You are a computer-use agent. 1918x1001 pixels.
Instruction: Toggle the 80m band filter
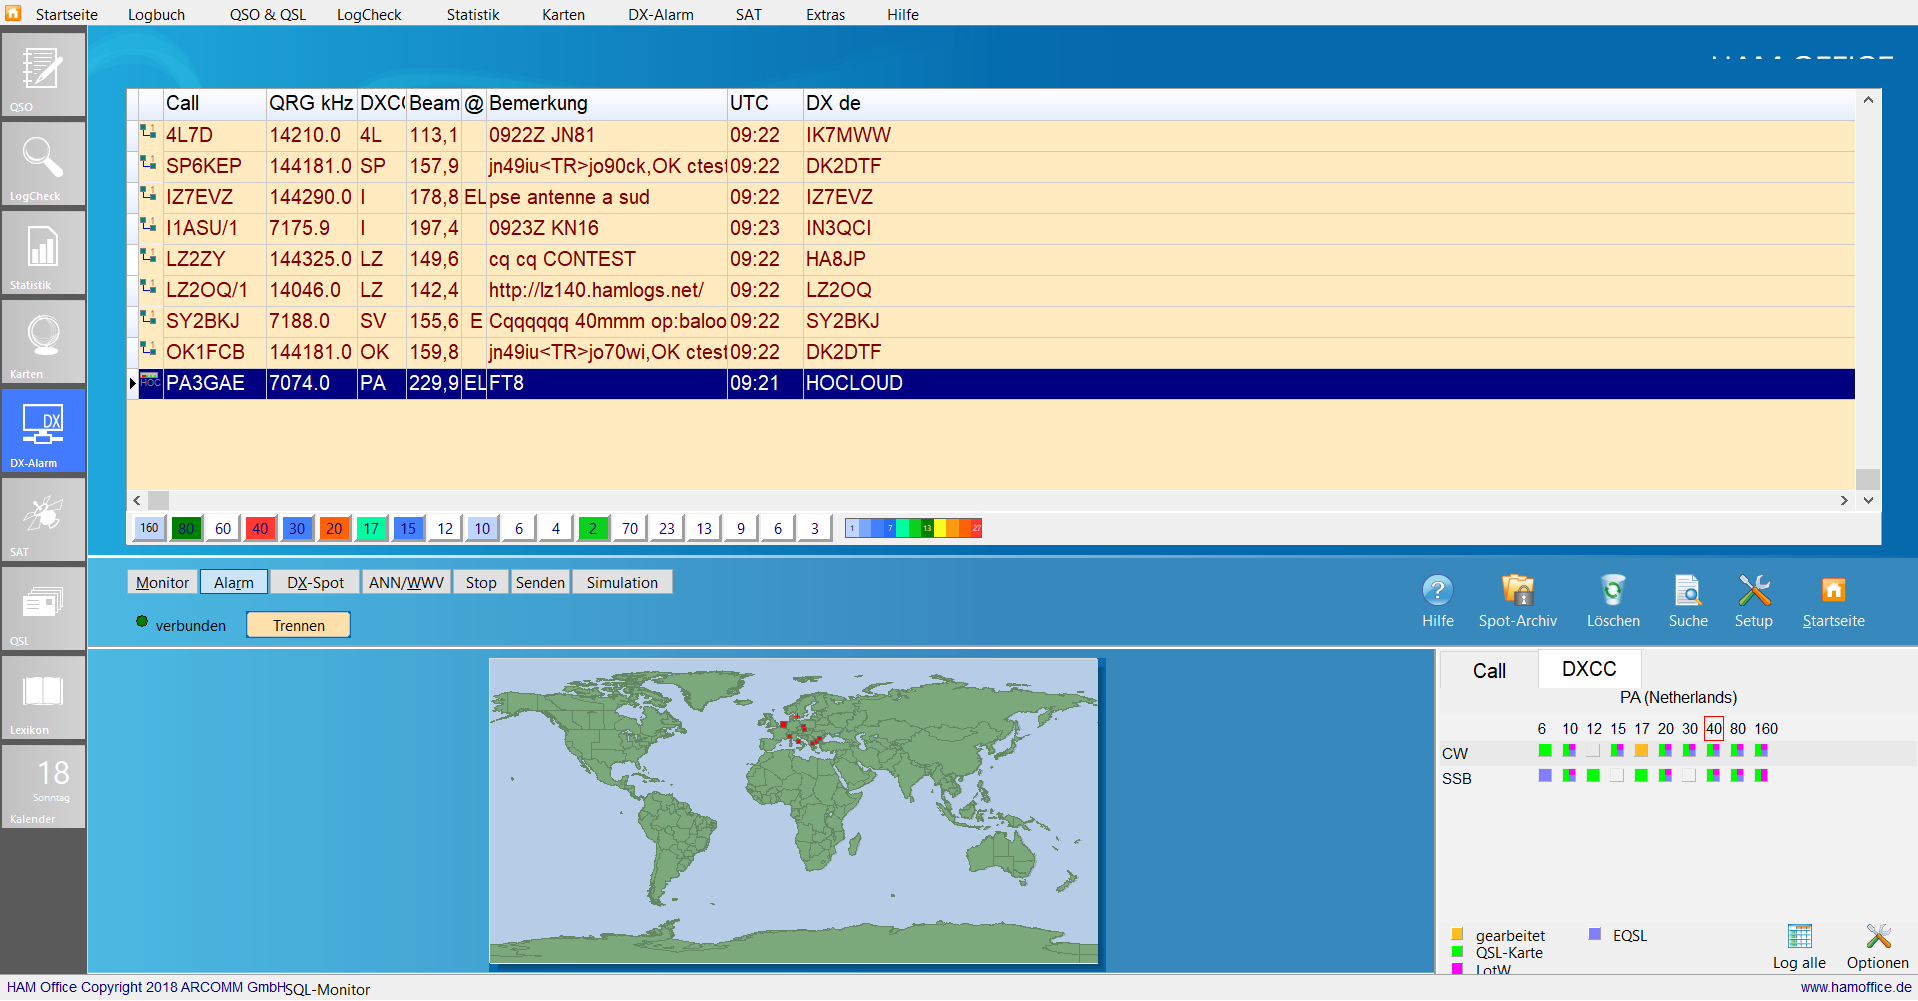(186, 529)
